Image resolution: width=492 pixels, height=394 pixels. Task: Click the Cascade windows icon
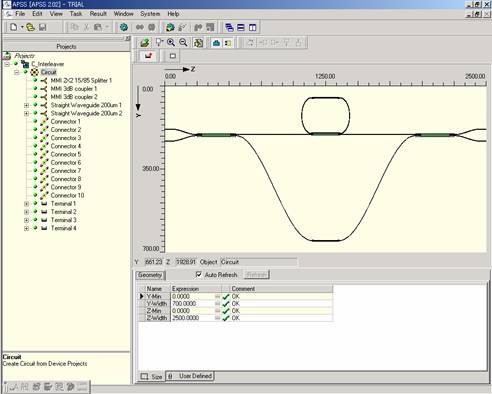(229, 27)
